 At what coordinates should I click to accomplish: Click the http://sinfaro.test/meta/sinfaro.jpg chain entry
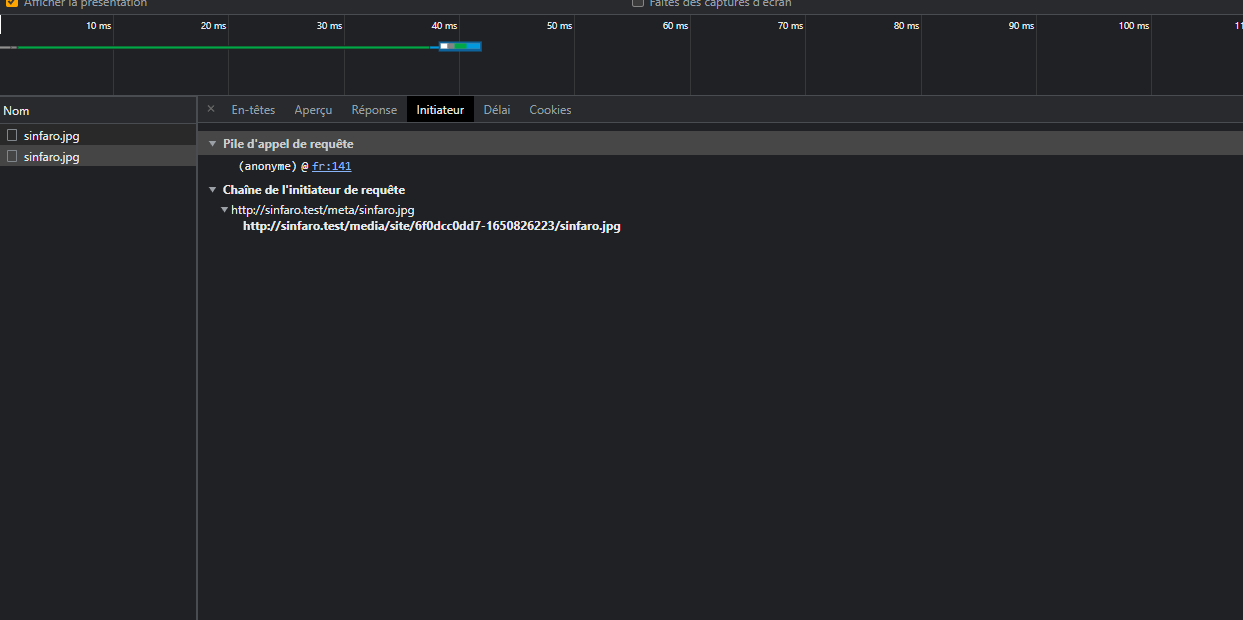(322, 210)
